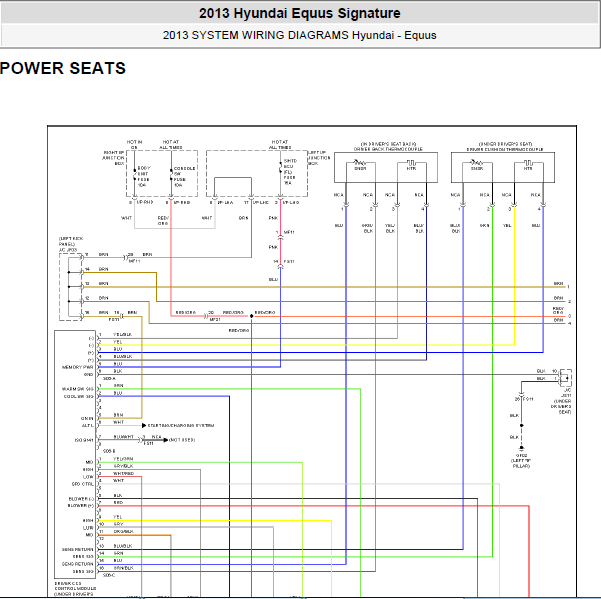Click the "ISO 9141" pin label
The height and width of the screenshot is (599, 601).
click(84, 440)
